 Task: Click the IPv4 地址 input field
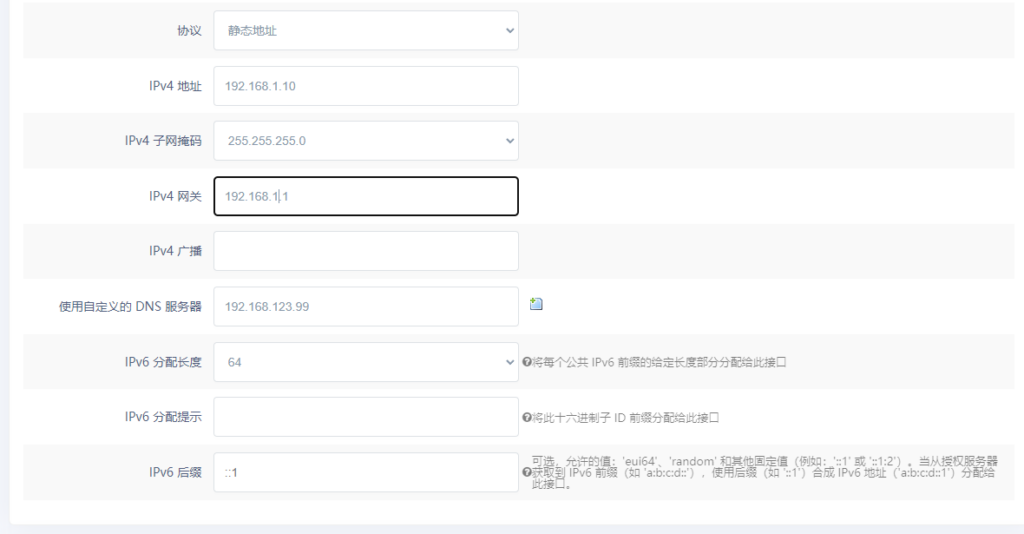[x=366, y=86]
